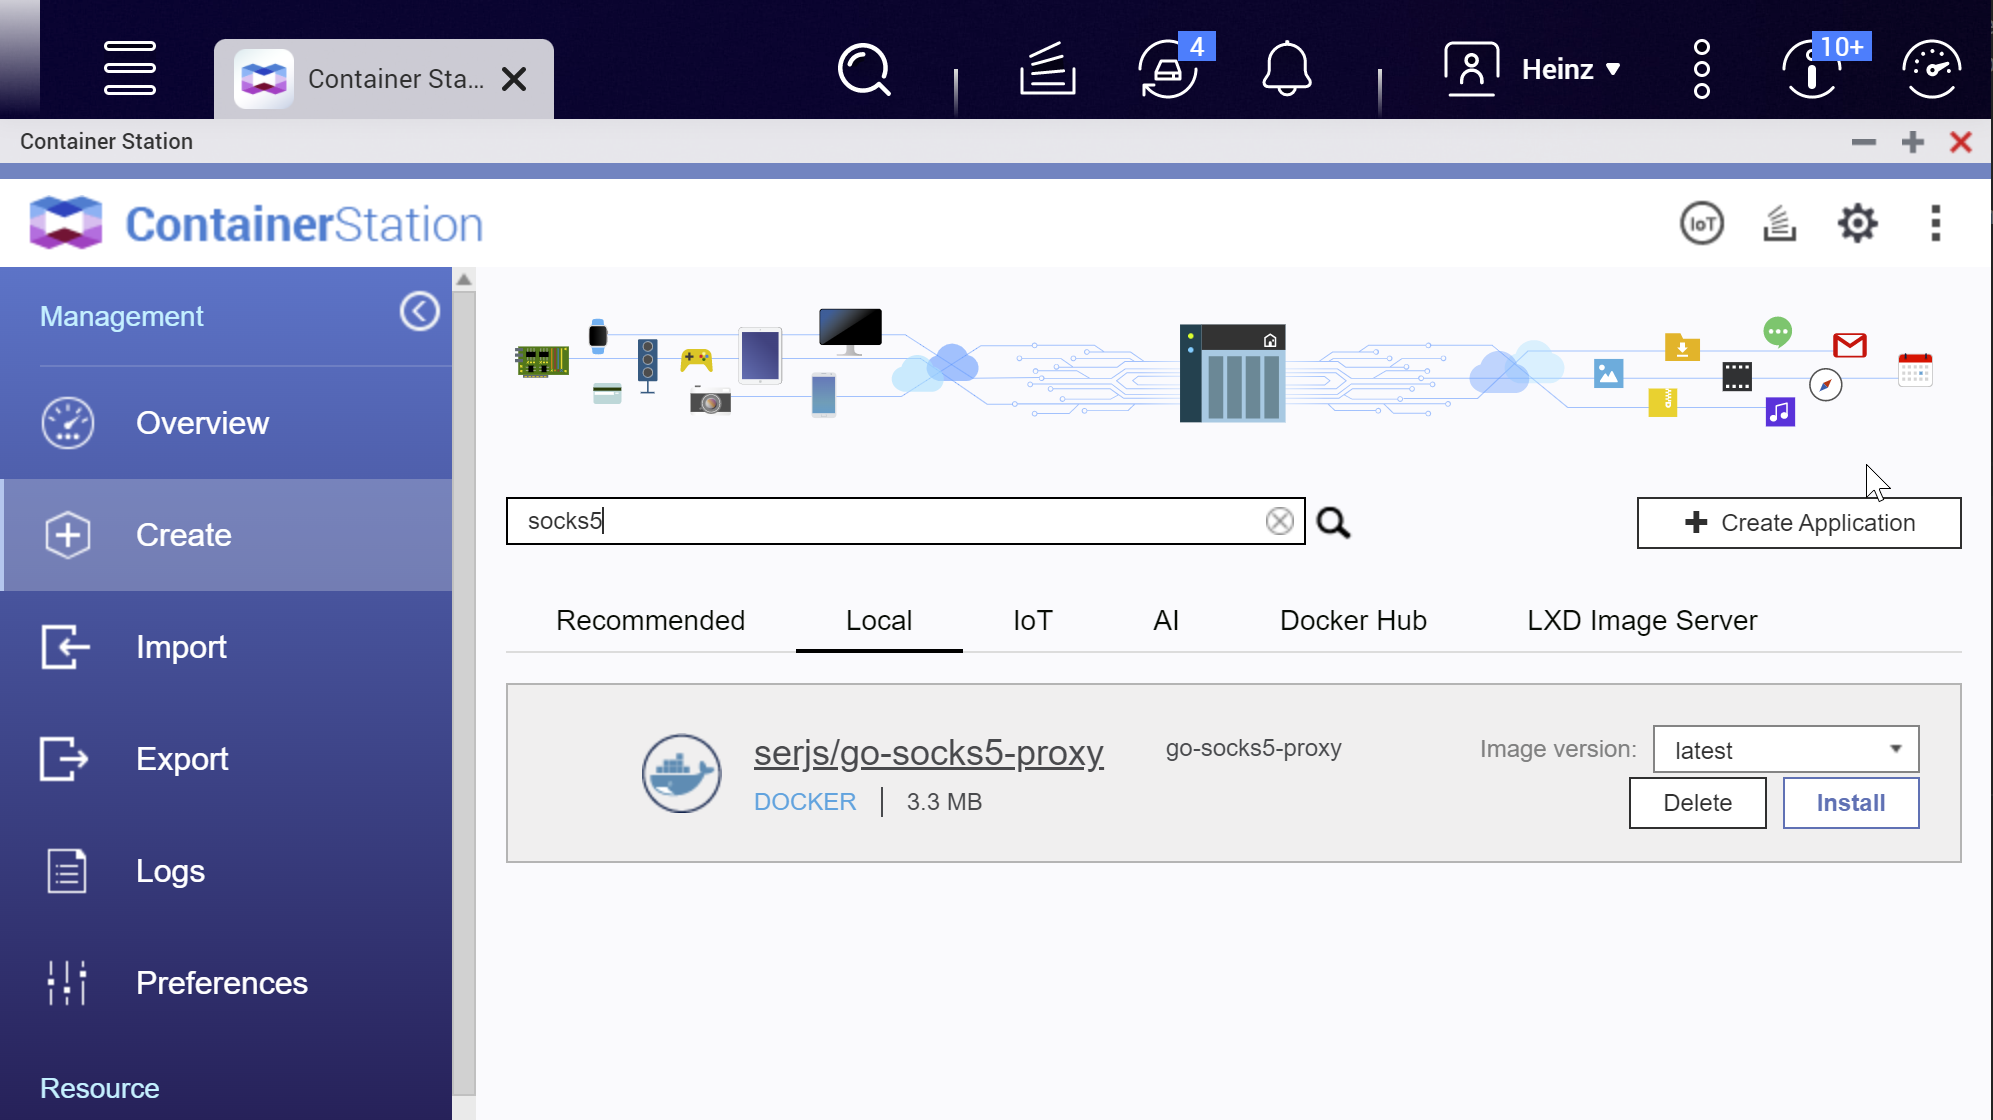Open the three-dot more menu in Container Station
The width and height of the screenshot is (1993, 1120).
[1935, 223]
